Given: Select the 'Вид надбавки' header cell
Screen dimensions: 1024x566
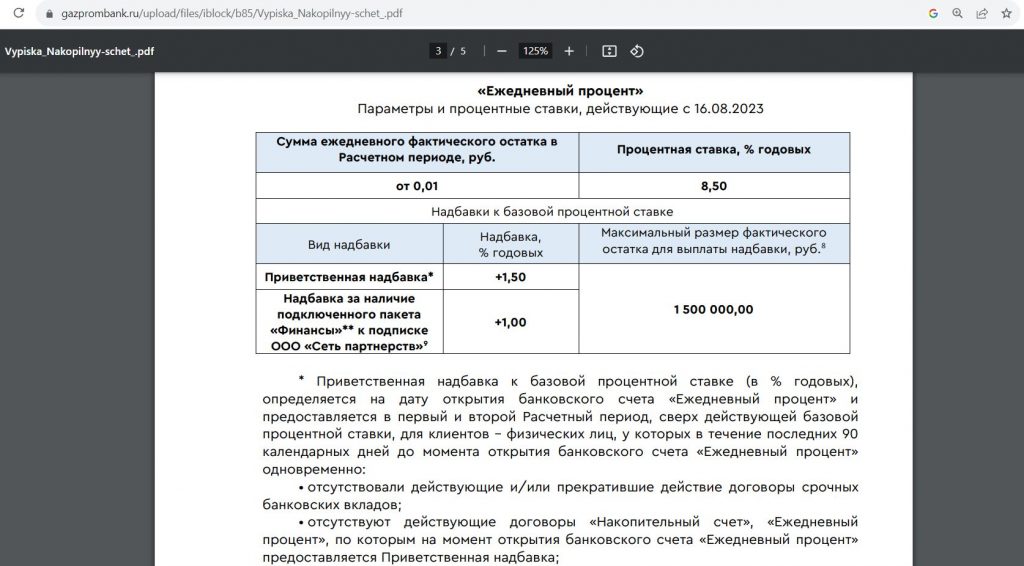Looking at the screenshot, I should 349,244.
